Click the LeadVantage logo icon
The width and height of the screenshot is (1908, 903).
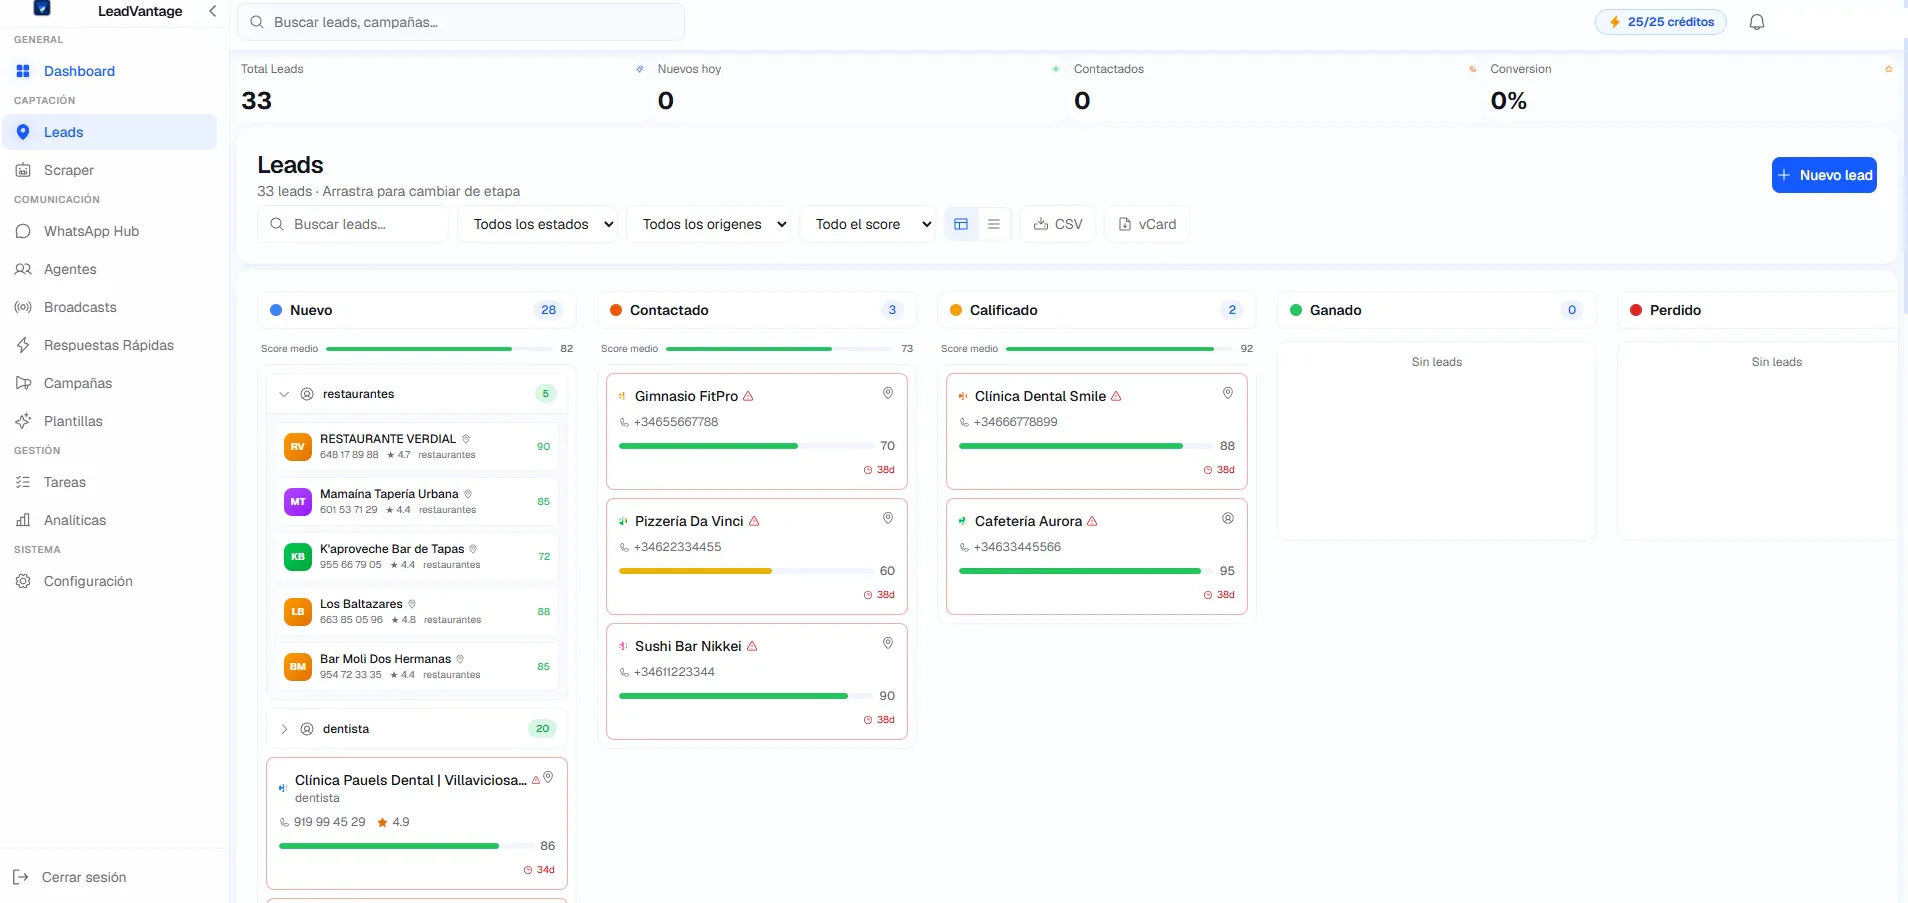point(42,8)
